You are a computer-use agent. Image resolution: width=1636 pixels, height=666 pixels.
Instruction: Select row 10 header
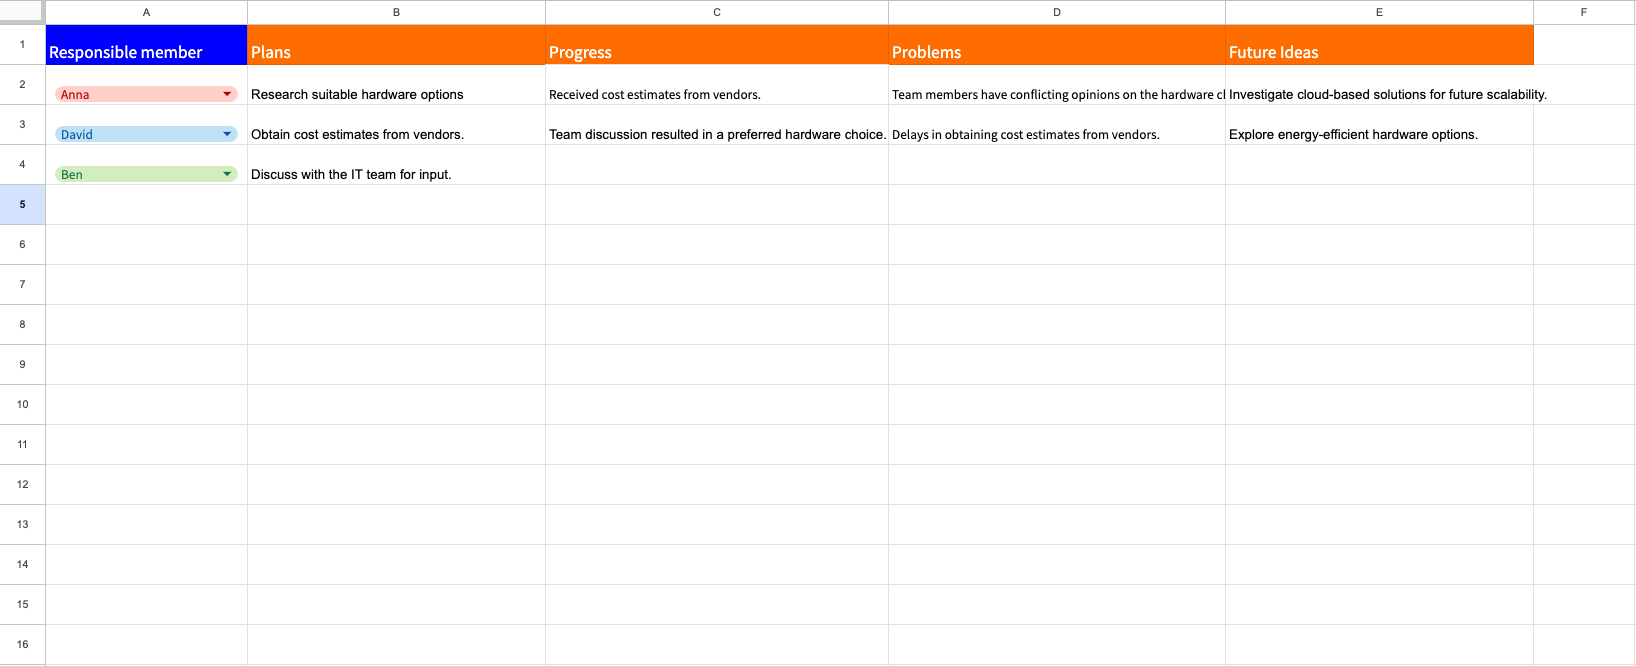(22, 405)
